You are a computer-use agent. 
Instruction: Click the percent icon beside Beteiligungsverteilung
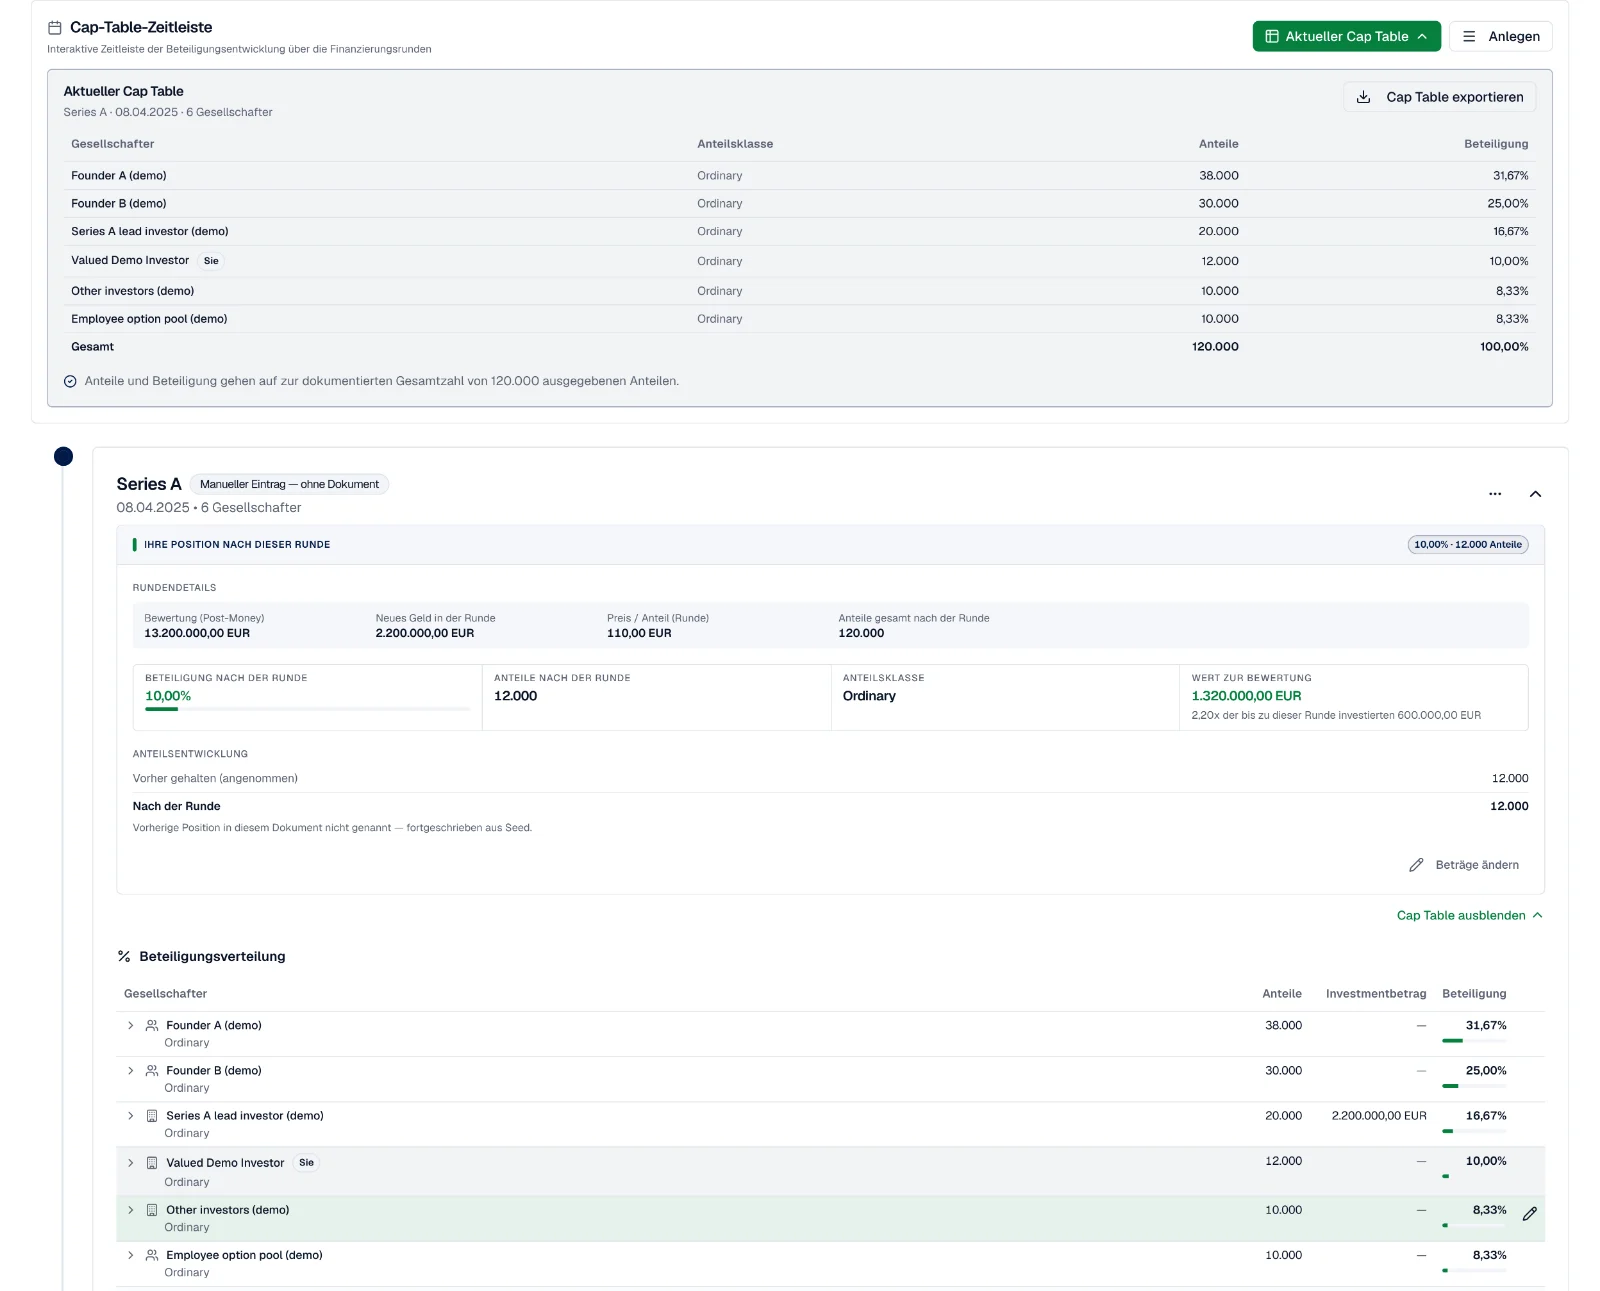pyautogui.click(x=124, y=957)
